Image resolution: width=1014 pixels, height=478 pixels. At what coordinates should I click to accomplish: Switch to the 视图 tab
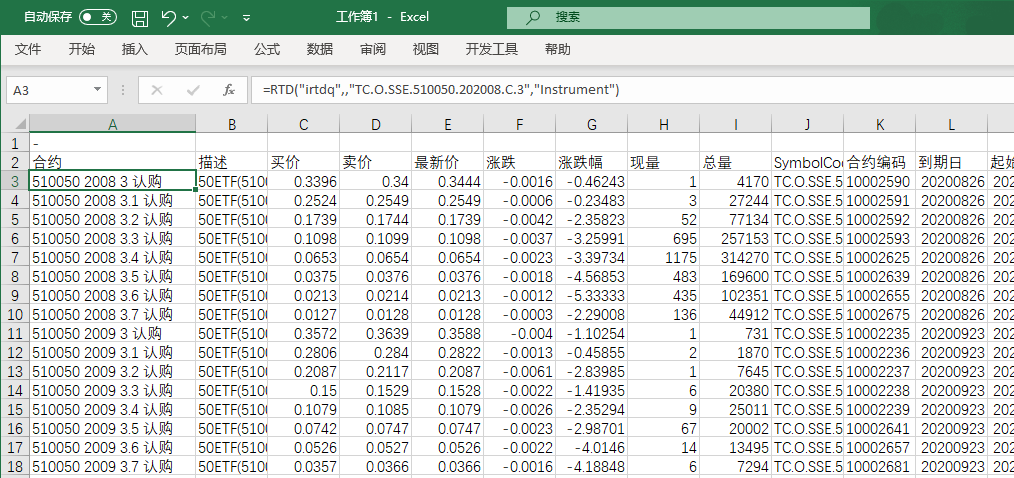[x=426, y=49]
